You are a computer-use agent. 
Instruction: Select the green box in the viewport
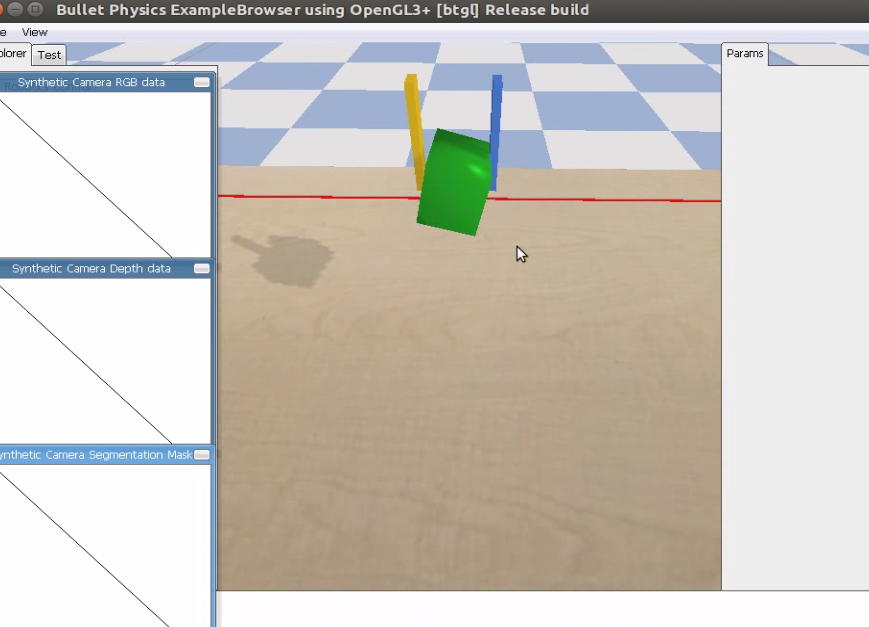coord(455,180)
